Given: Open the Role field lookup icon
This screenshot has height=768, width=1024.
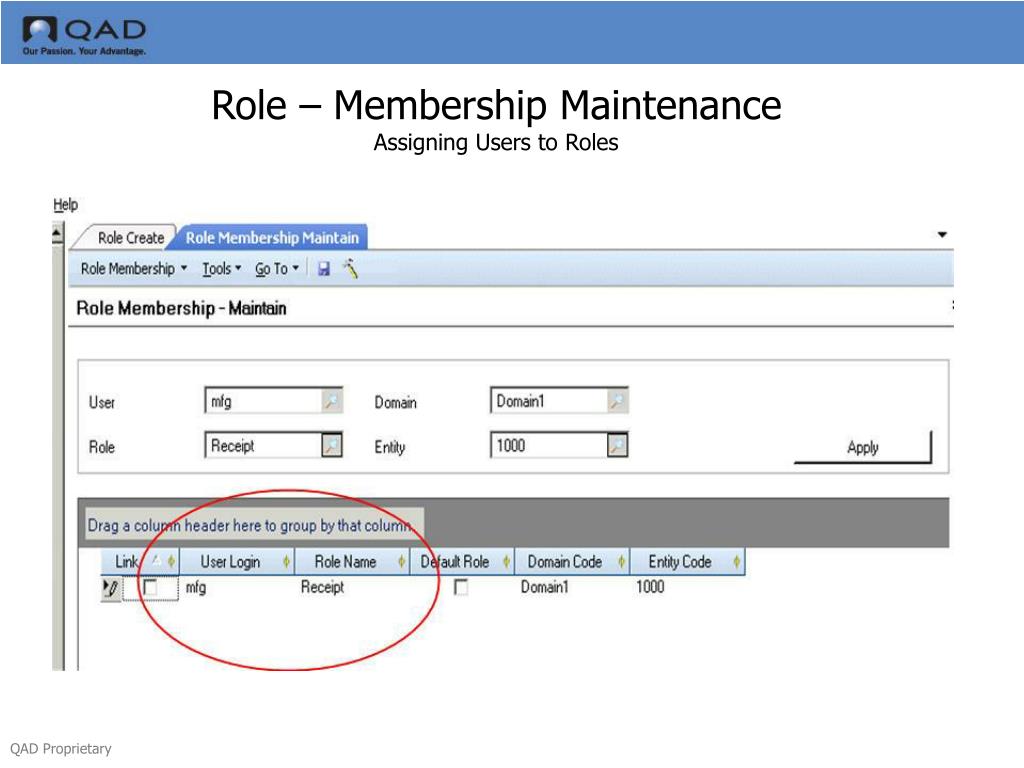Looking at the screenshot, I should point(333,444).
